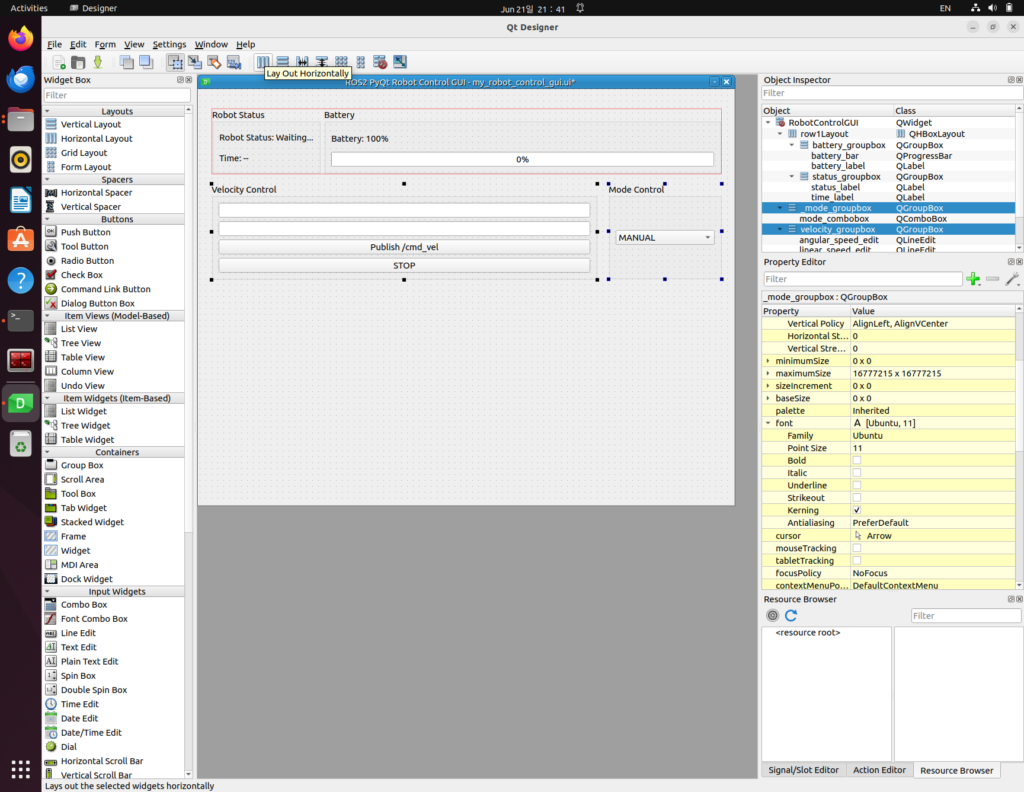This screenshot has height=792, width=1024.
Task: Click Lay Out Horizontally in Splitter icon
Action: [302, 62]
